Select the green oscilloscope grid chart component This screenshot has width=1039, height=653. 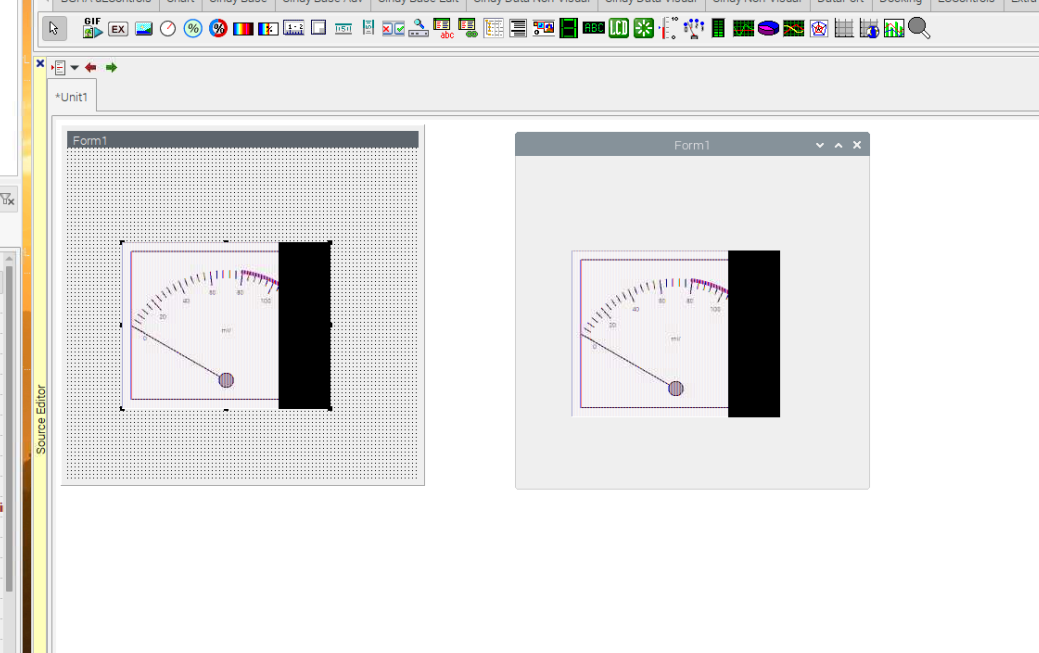pos(743,29)
